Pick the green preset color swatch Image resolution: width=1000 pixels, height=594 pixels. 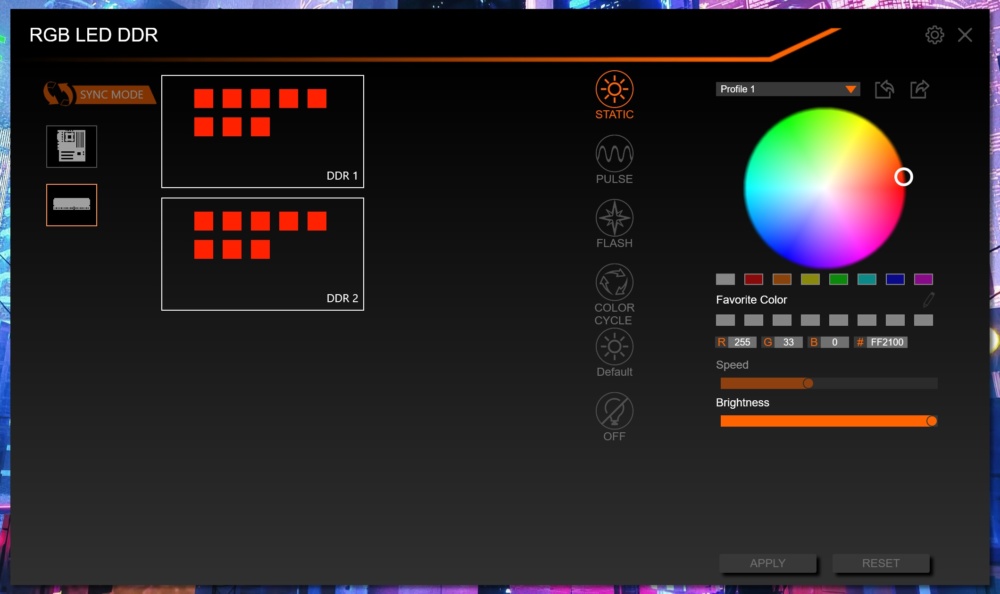[x=838, y=279]
